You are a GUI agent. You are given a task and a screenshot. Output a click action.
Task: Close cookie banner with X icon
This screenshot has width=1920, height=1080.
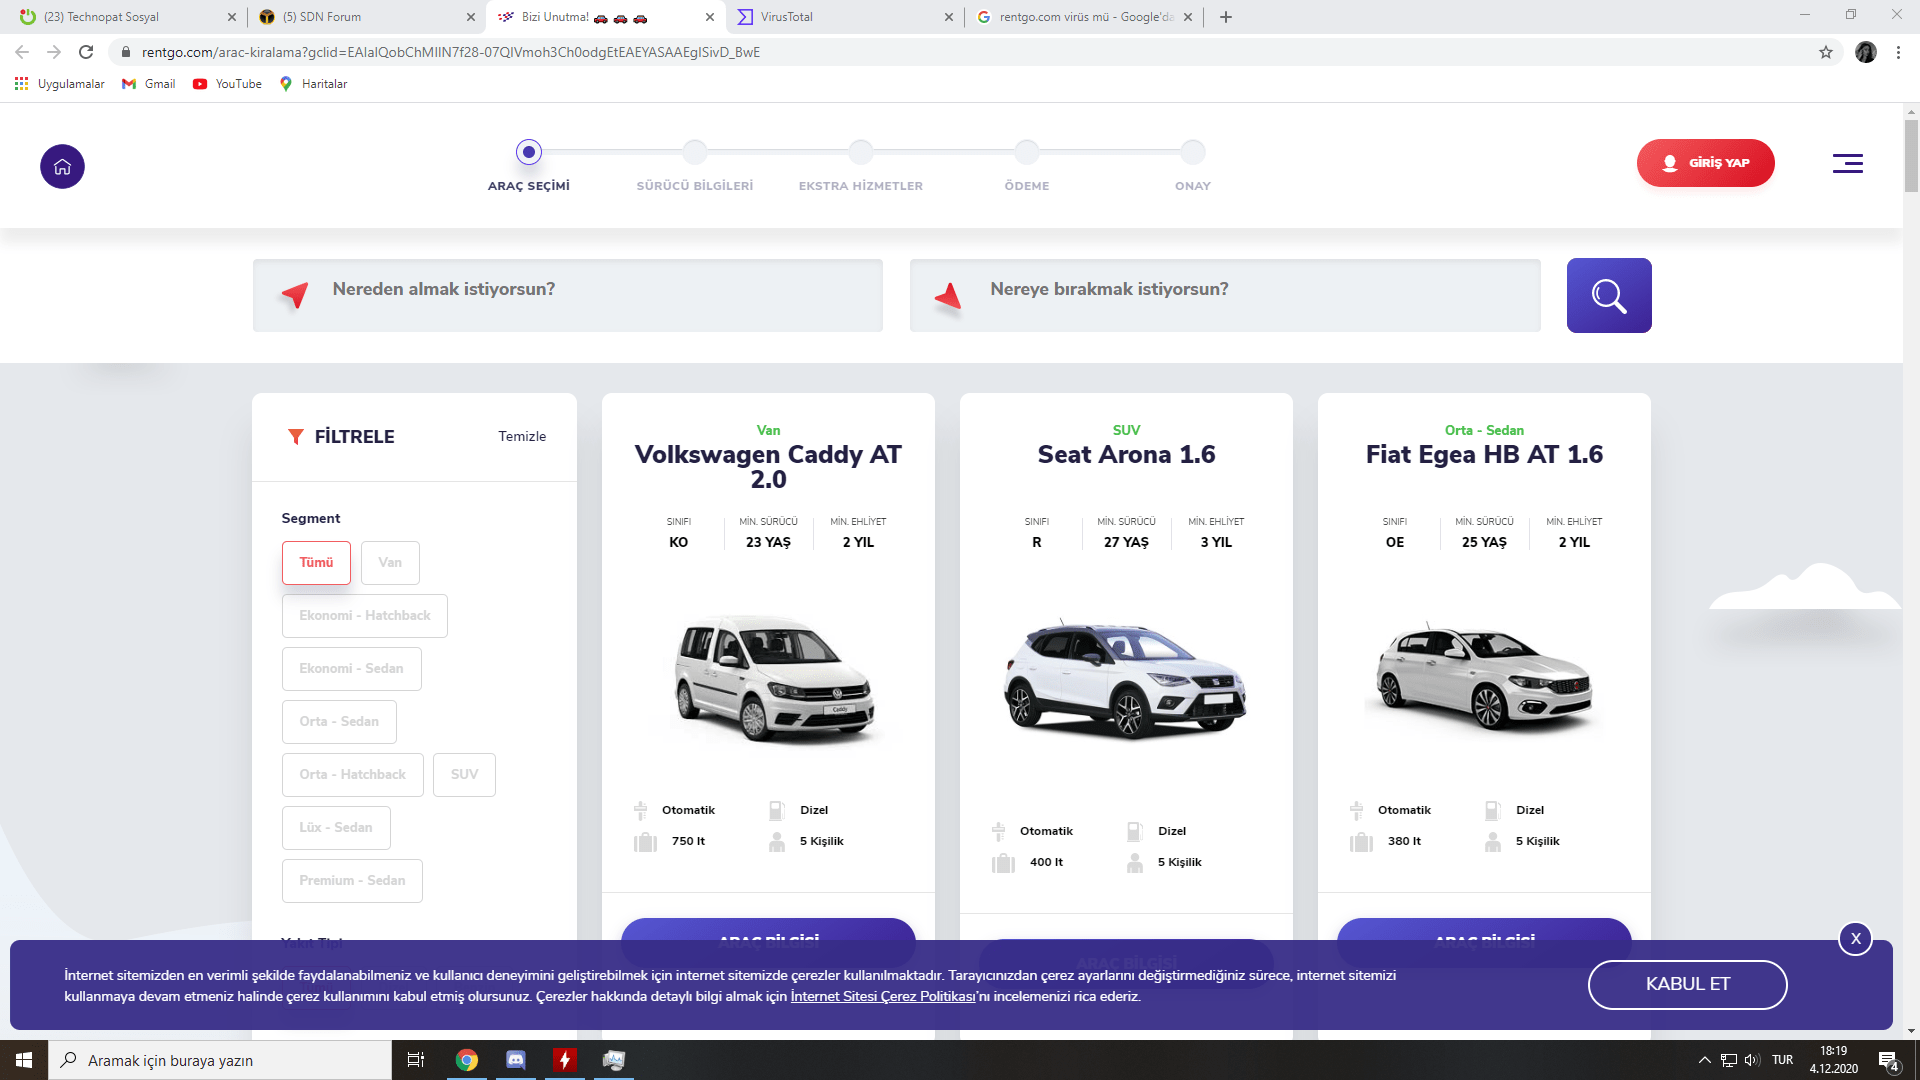[1855, 939]
